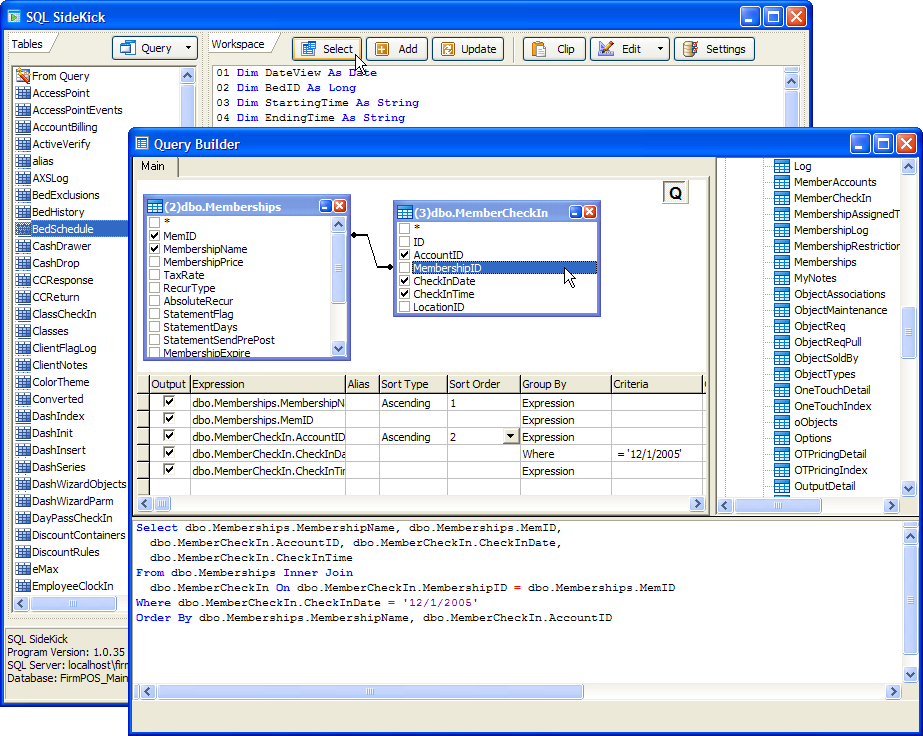
Task: Select the Classes table icon
Action: (24, 331)
